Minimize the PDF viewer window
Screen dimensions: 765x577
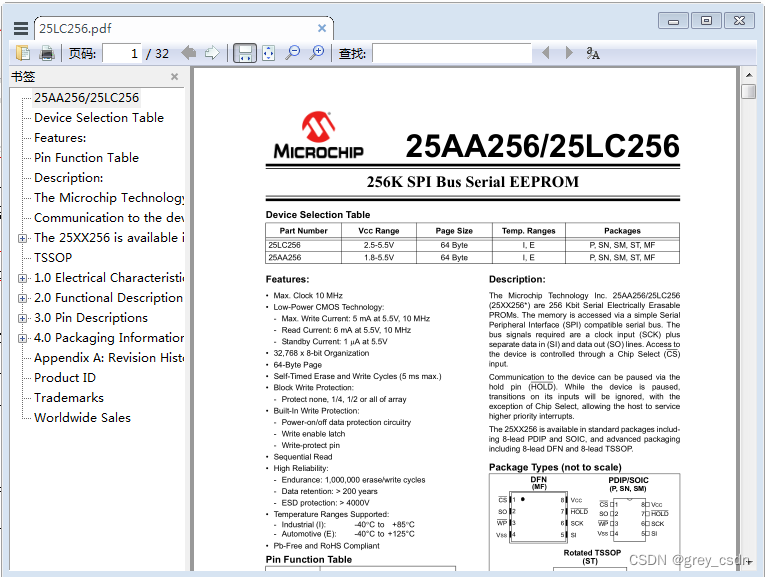[x=673, y=21]
